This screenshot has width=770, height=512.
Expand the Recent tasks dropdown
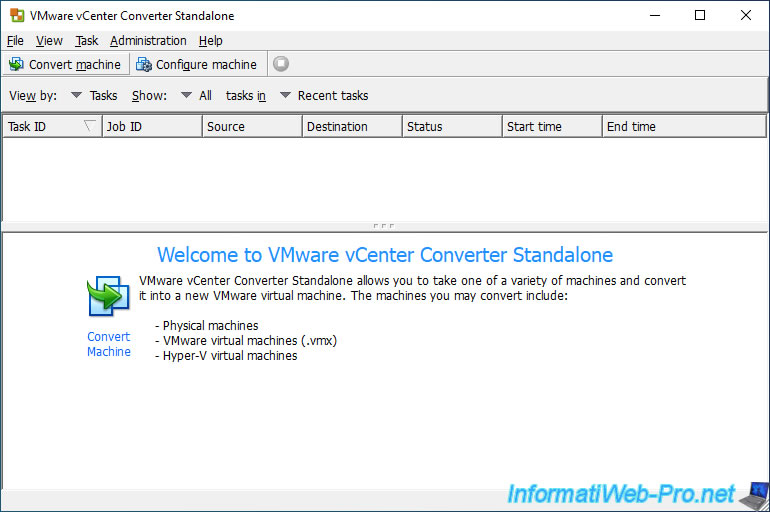pos(324,95)
